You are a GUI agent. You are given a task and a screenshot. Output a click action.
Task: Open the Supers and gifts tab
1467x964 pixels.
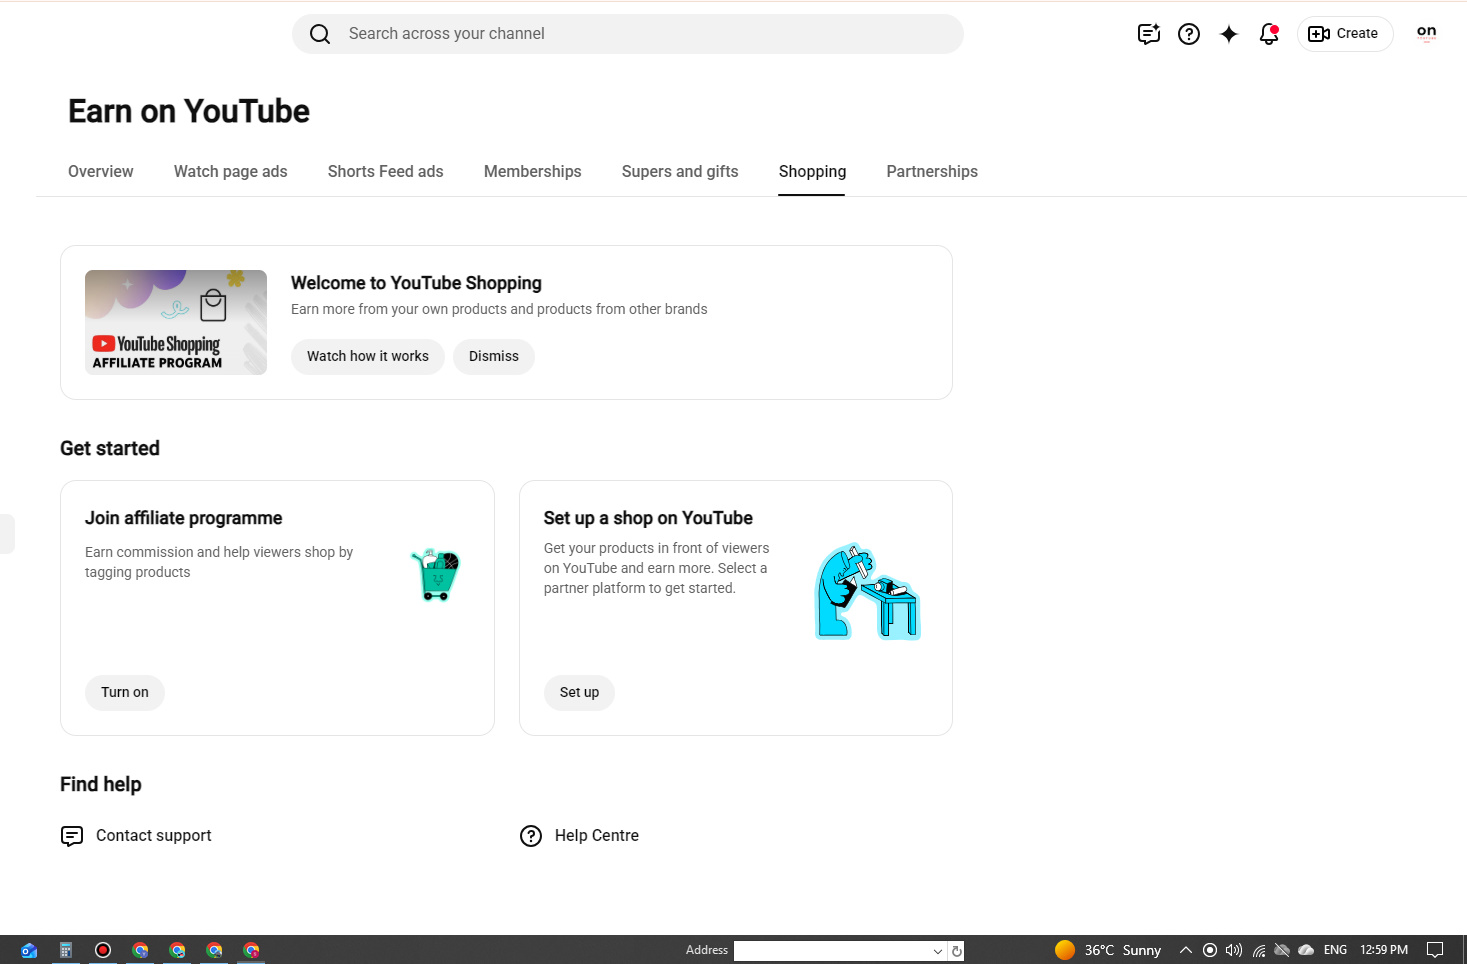(x=680, y=172)
